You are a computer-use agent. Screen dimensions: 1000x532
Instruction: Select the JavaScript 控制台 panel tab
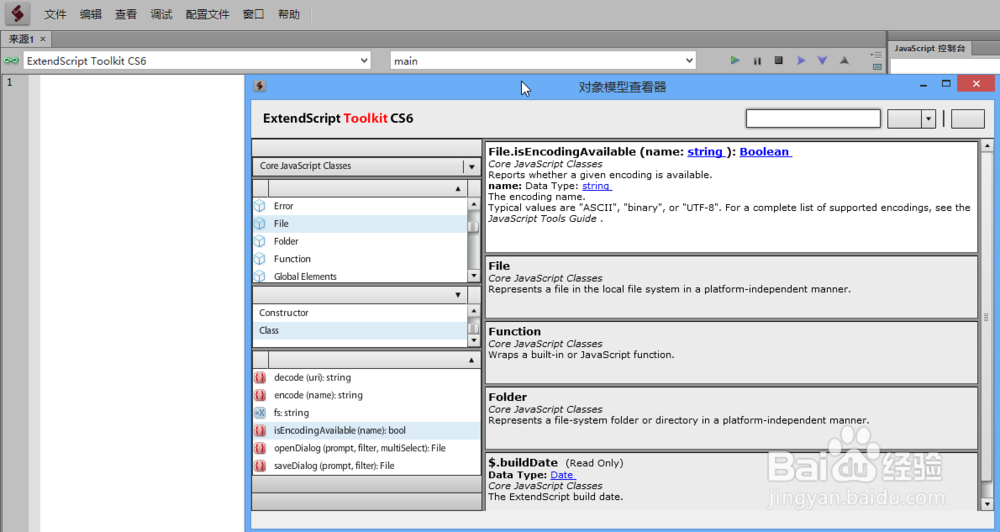[930, 48]
